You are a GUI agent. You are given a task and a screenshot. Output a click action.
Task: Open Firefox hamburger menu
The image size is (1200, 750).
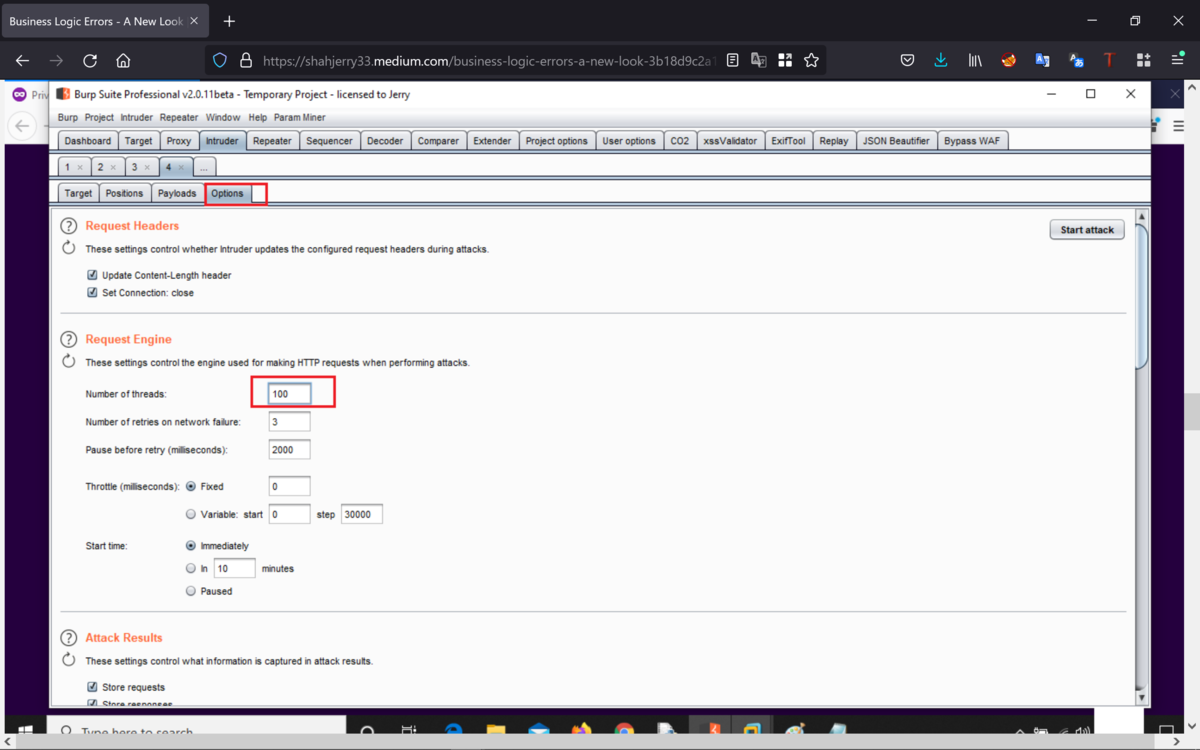coord(1178,61)
